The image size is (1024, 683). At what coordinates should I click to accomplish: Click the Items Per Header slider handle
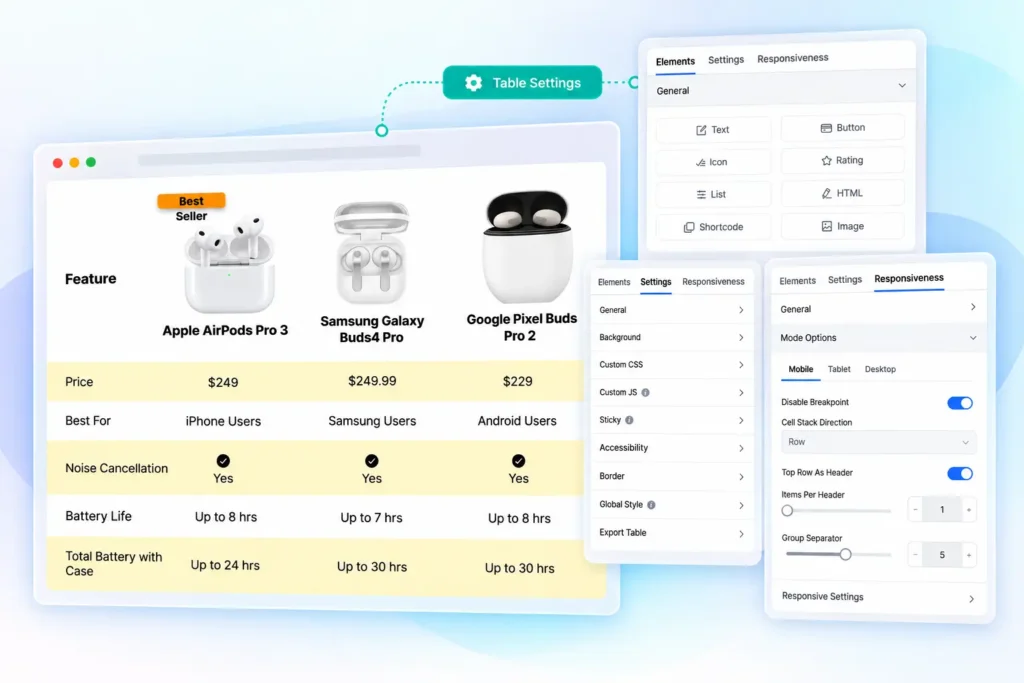[788, 511]
